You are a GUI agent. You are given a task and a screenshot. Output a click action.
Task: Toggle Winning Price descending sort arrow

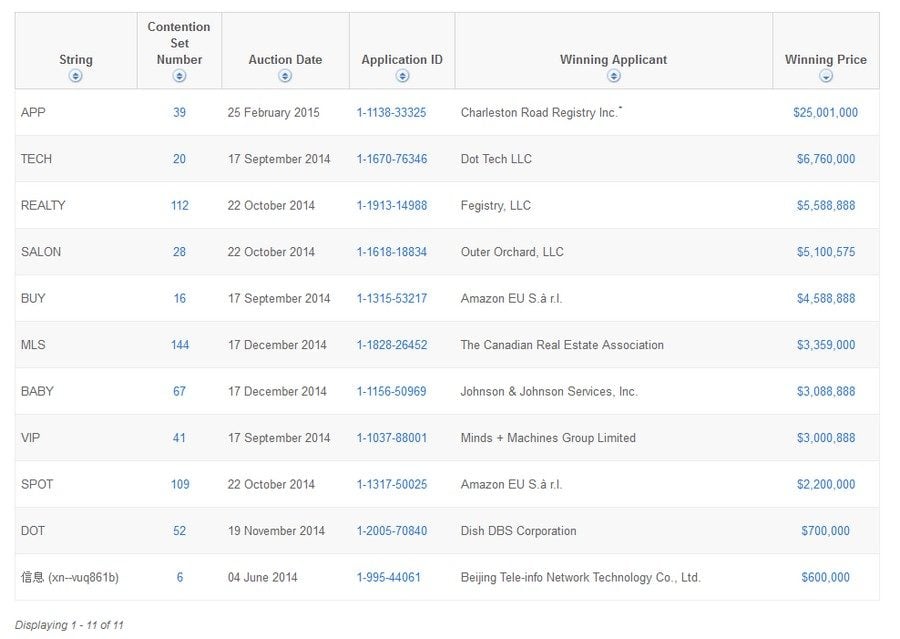[x=825, y=76]
